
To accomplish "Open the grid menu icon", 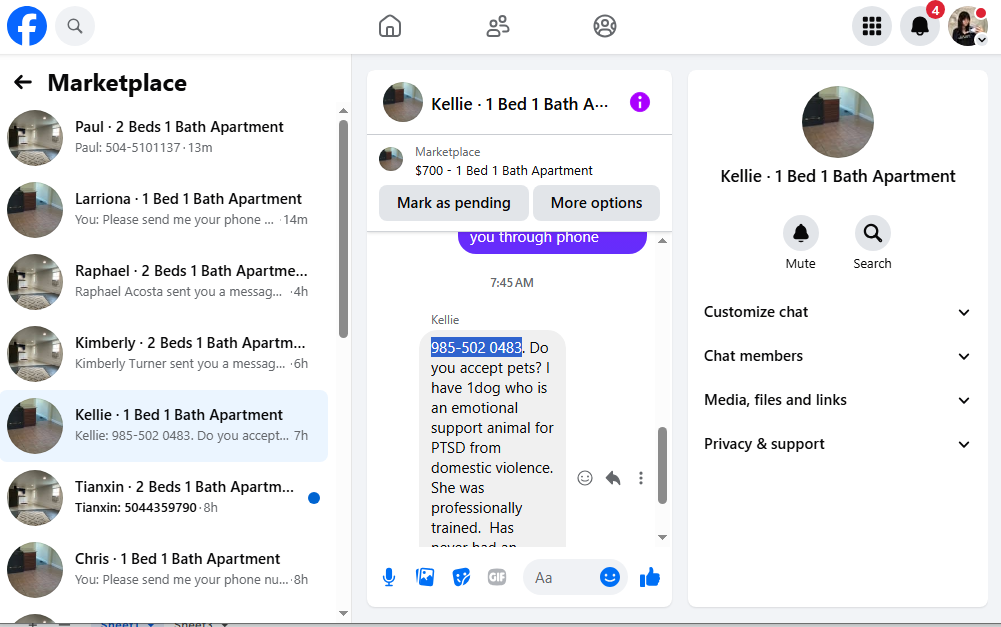I will click(871, 26).
